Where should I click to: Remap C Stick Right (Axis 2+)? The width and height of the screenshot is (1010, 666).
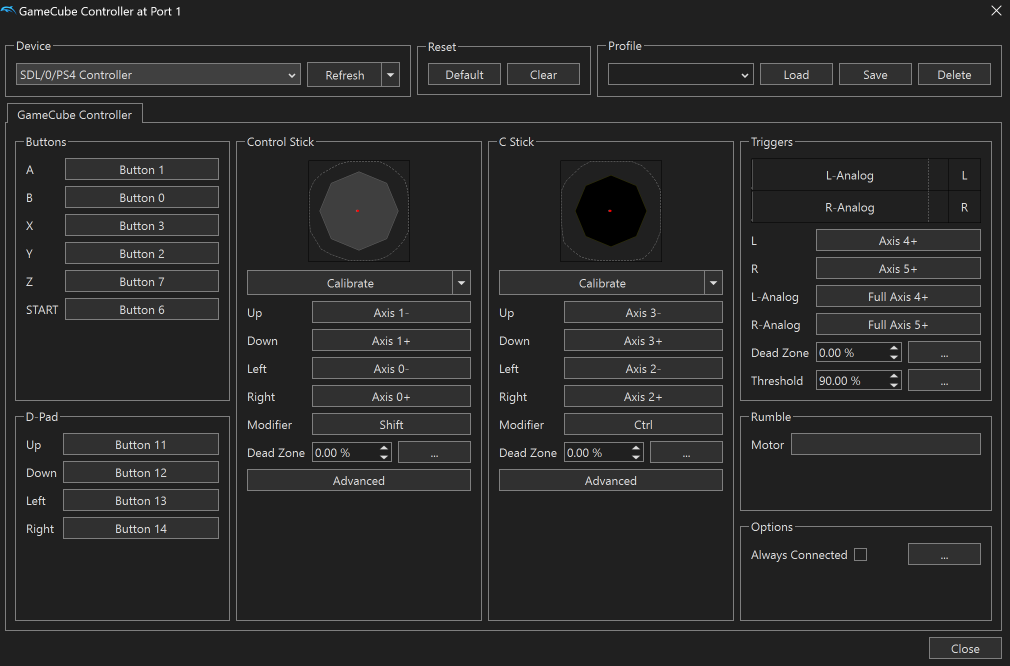[x=643, y=397]
